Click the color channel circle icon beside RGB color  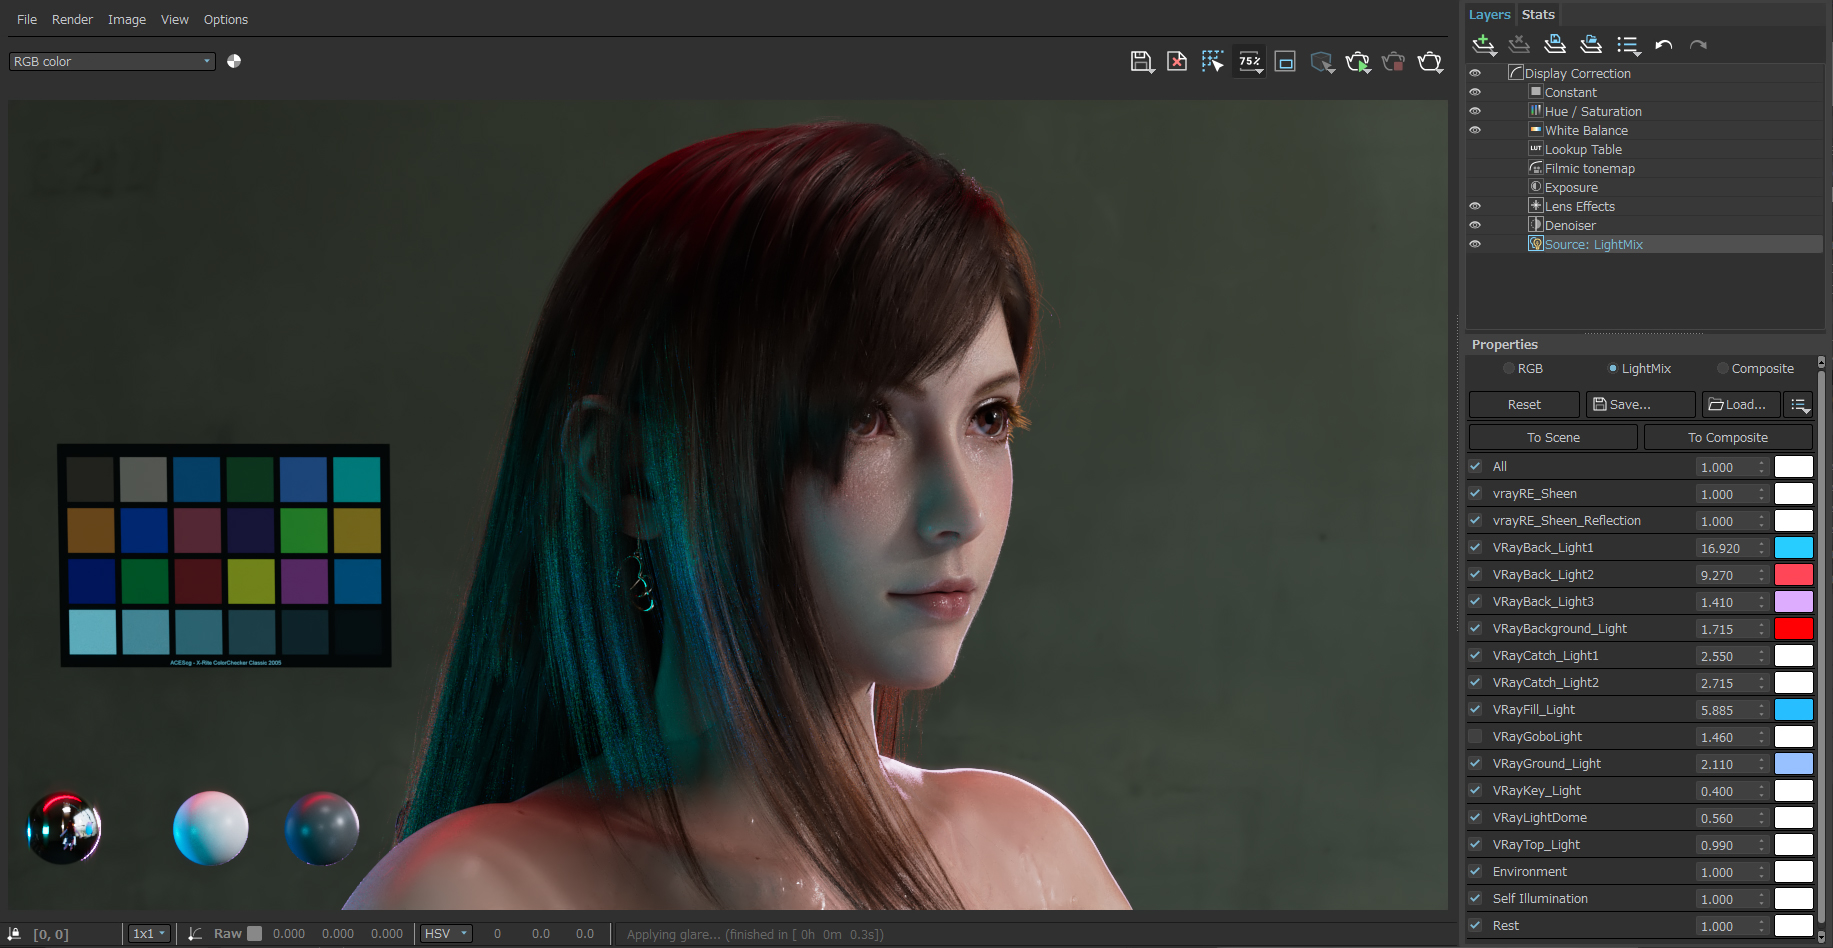[234, 61]
